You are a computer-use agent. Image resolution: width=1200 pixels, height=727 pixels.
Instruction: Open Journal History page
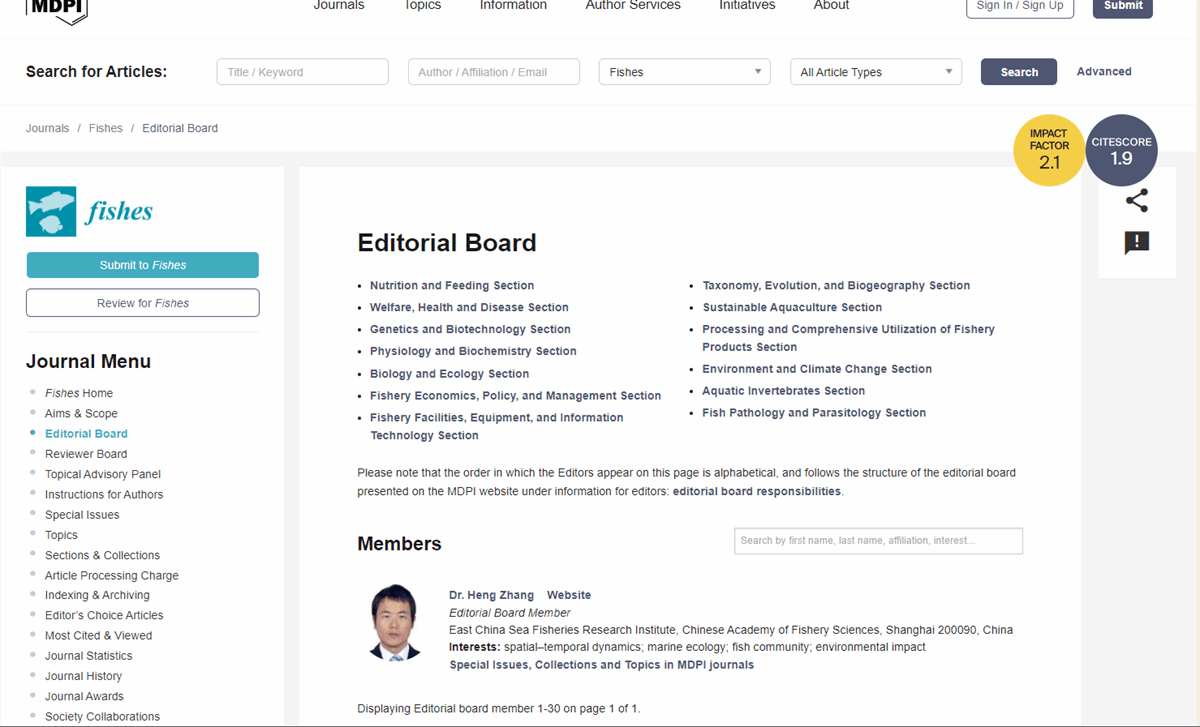coord(83,676)
